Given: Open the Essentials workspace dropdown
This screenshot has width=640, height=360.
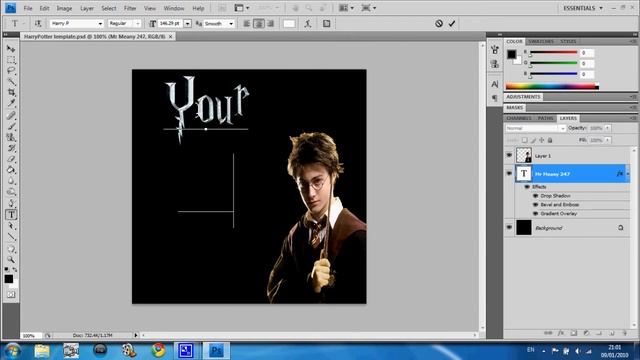Looking at the screenshot, I should (583, 8).
